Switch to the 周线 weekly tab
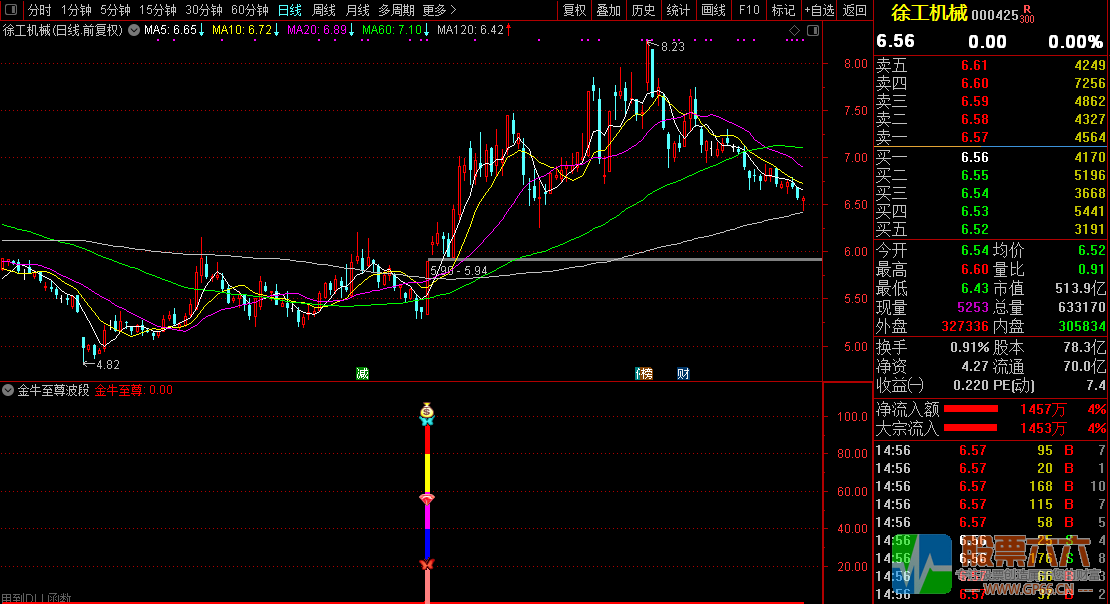Screen dimensions: 1110x604 click(x=324, y=10)
